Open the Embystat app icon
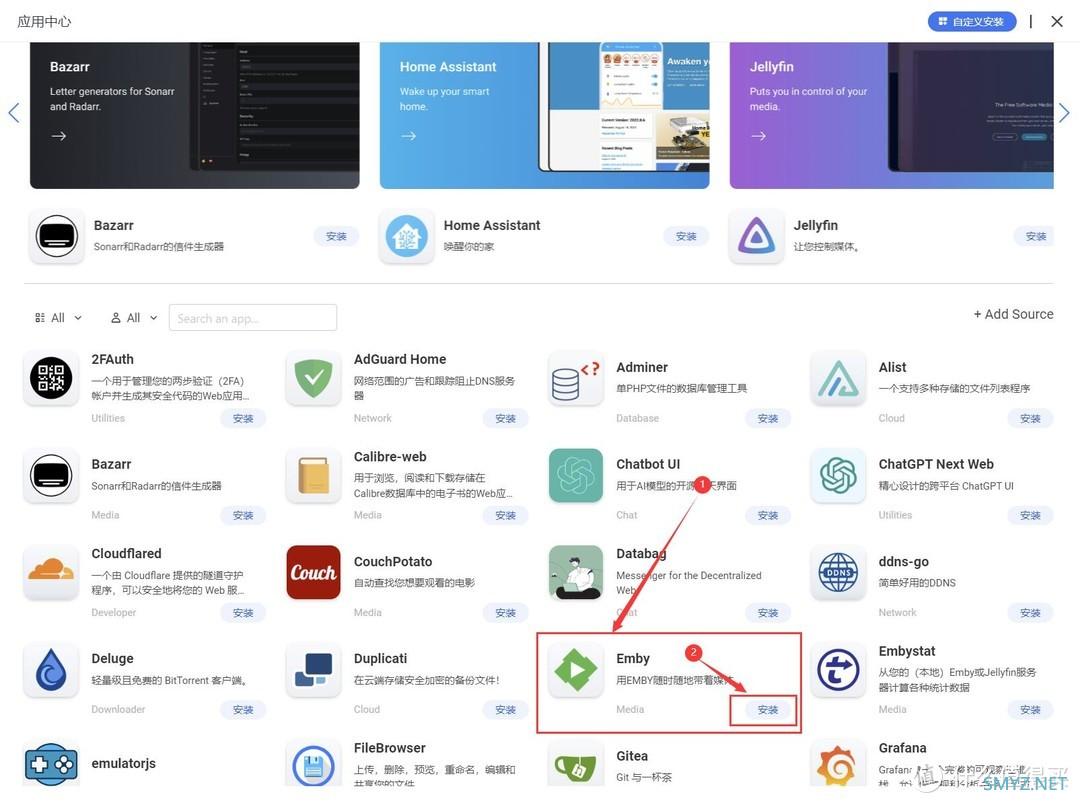Image resolution: width=1080 pixels, height=803 pixels. coord(838,669)
